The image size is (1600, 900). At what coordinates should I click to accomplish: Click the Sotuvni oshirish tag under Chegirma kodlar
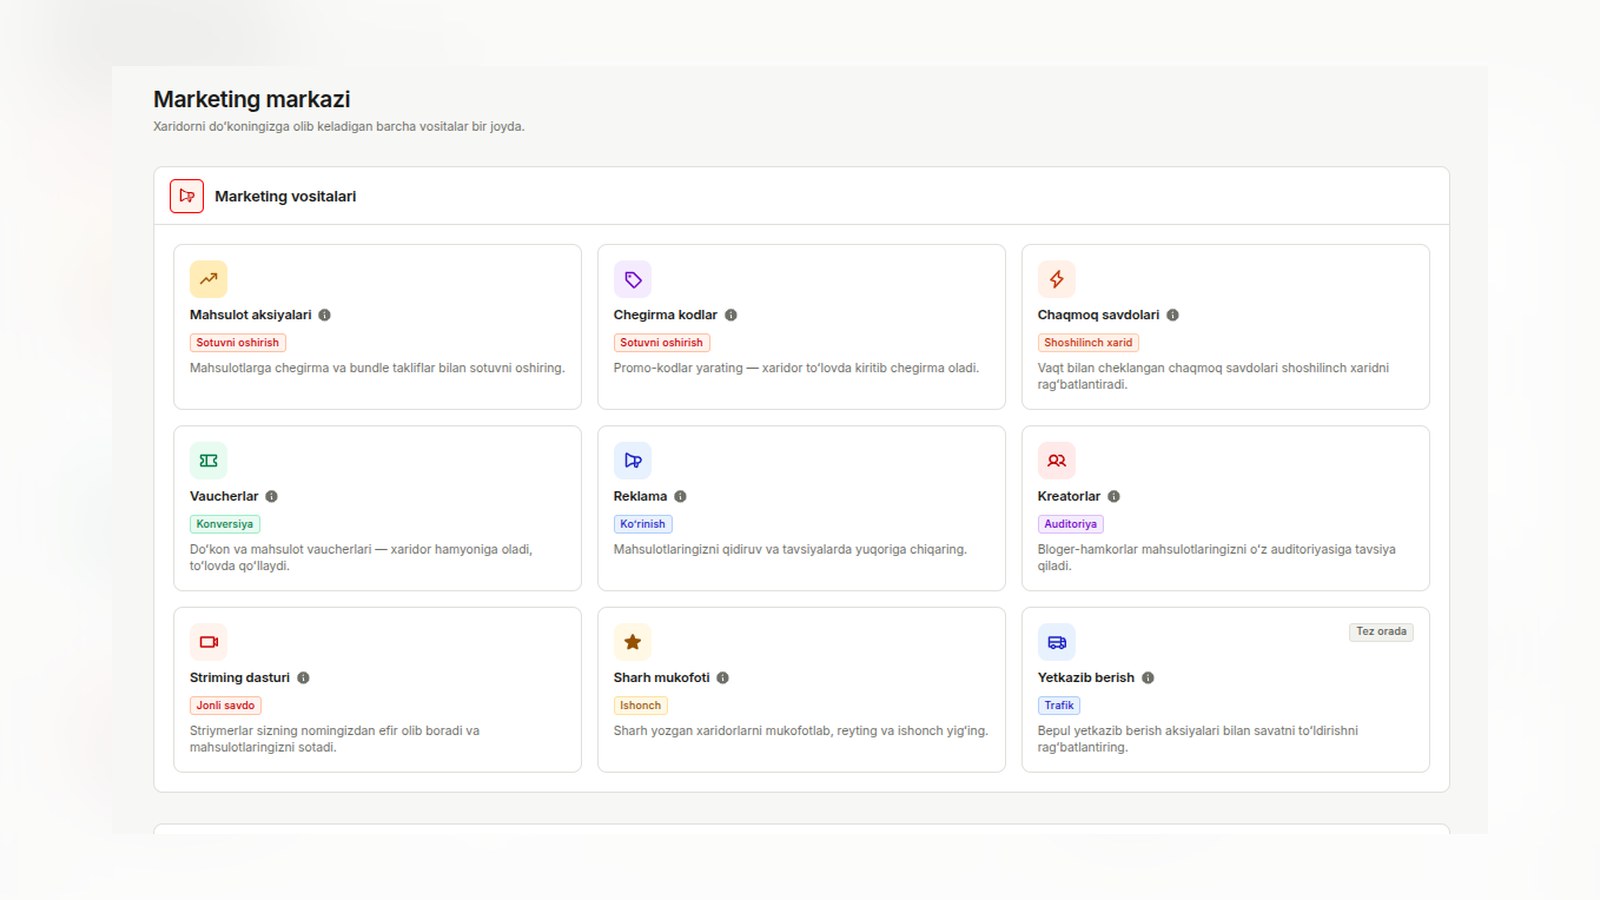(x=661, y=343)
